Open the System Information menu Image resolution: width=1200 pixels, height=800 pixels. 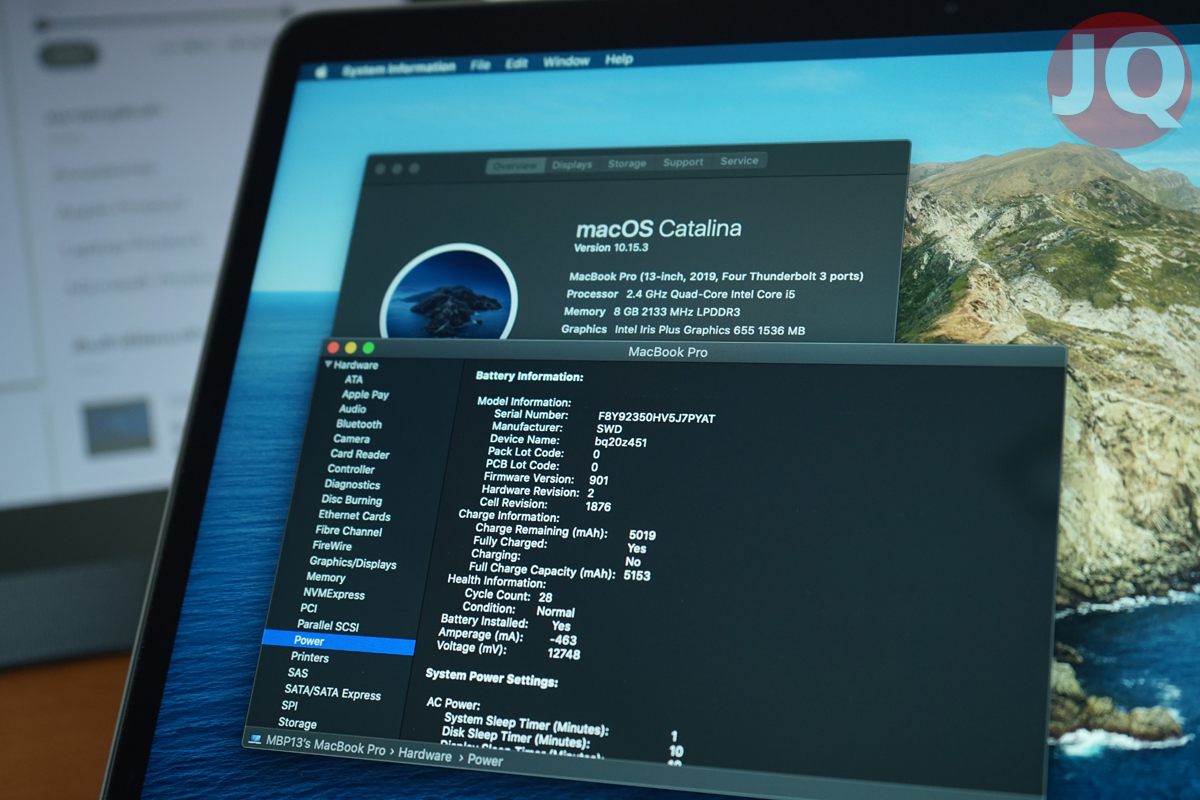click(x=399, y=68)
